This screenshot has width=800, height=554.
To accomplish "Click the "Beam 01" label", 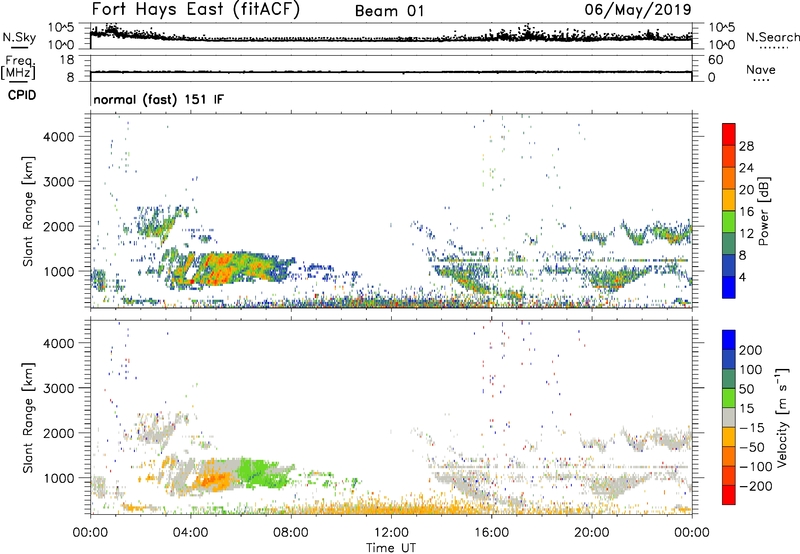I will click(x=389, y=11).
